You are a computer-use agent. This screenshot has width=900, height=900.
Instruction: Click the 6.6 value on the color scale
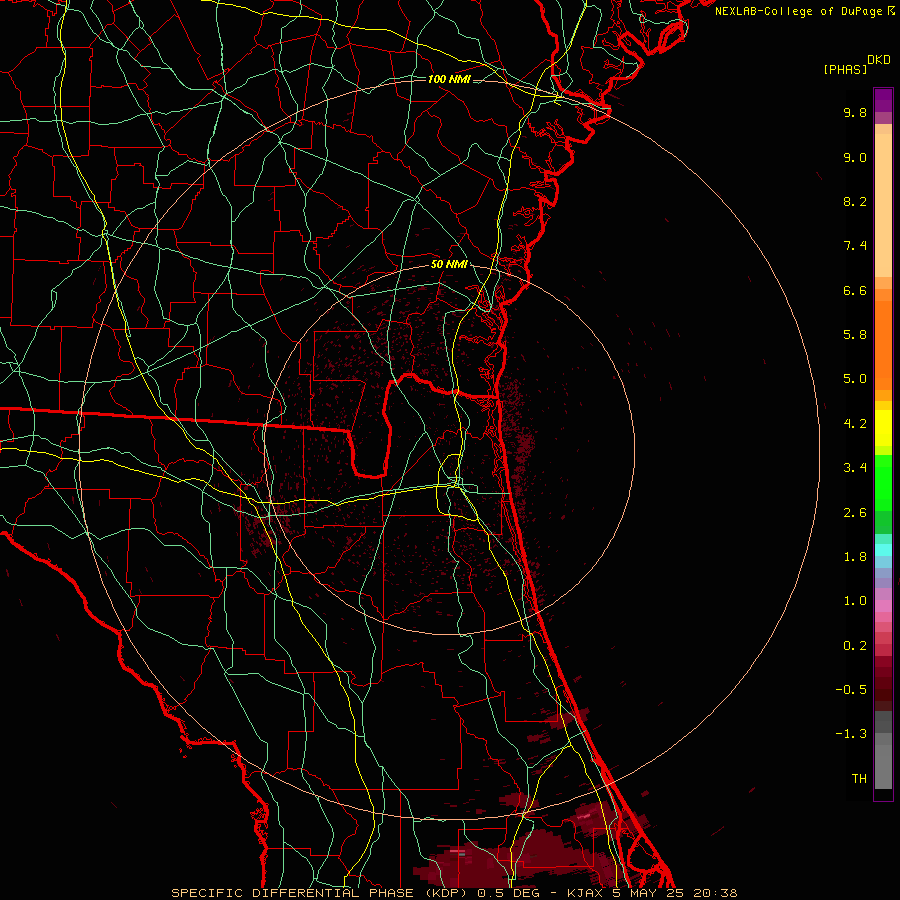855,290
